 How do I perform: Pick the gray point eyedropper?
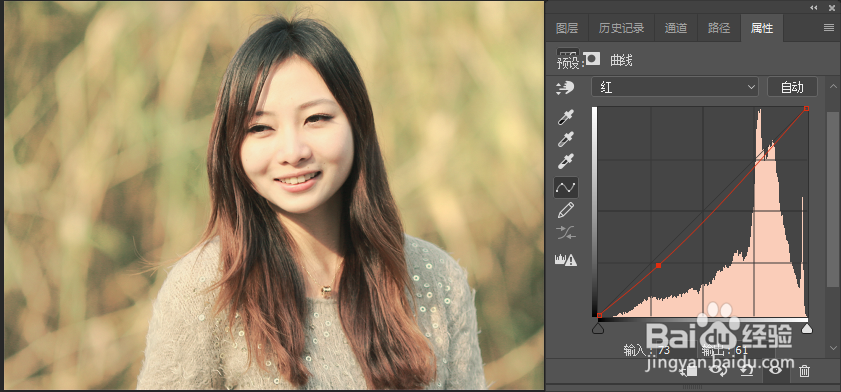point(565,139)
